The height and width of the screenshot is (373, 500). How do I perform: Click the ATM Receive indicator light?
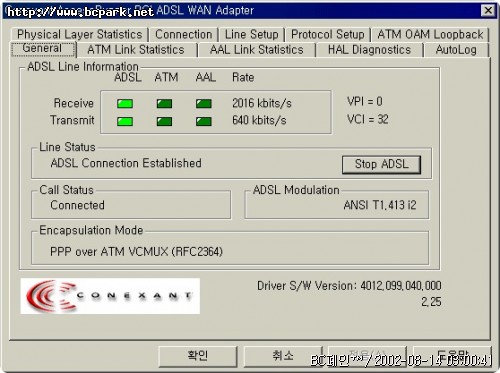(164, 104)
